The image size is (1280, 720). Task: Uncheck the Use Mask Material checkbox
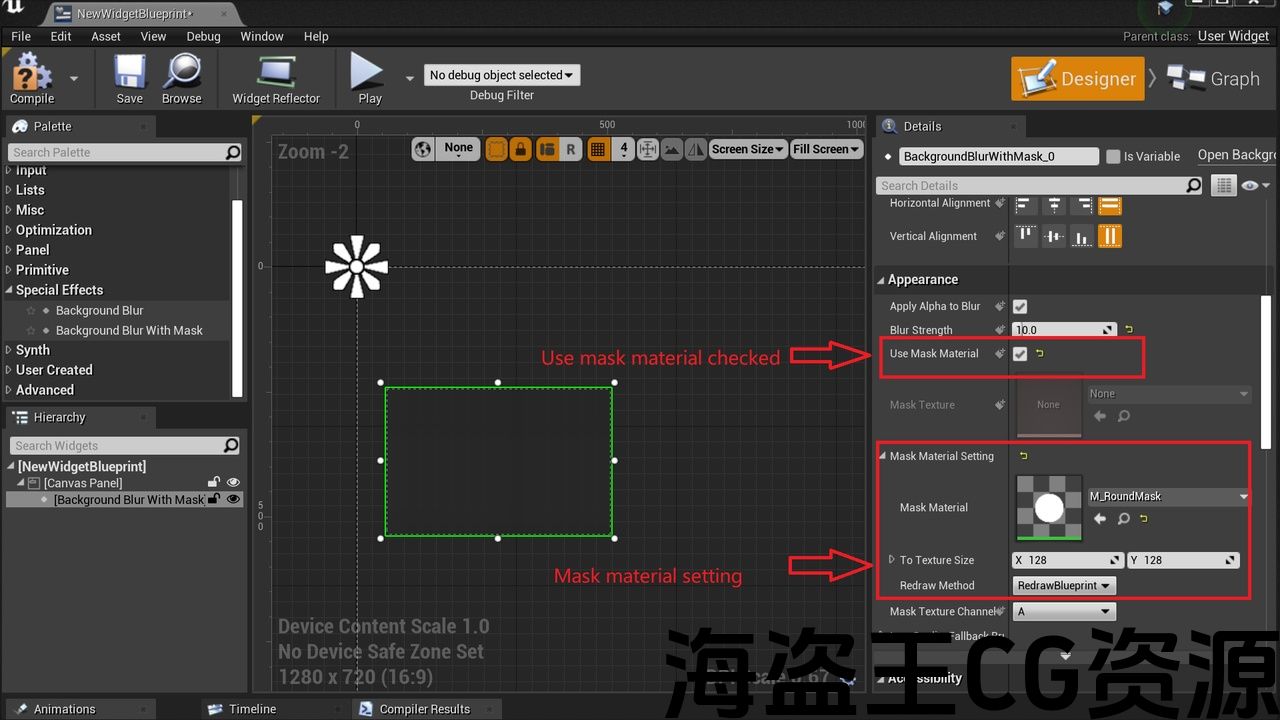click(1020, 354)
